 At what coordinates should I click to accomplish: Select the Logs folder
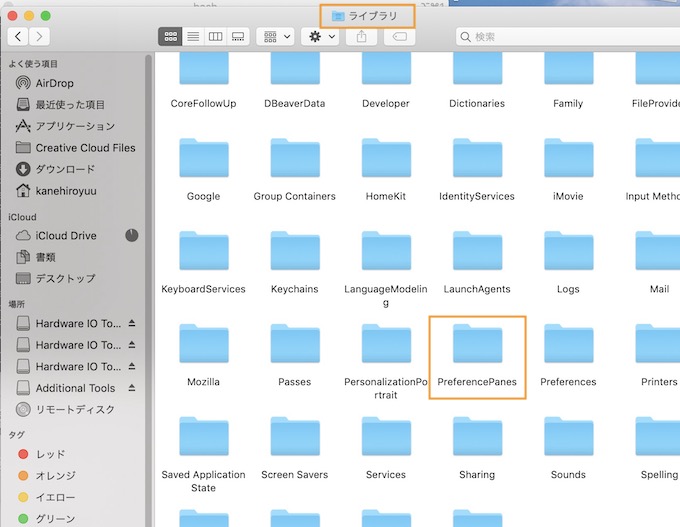(x=568, y=251)
